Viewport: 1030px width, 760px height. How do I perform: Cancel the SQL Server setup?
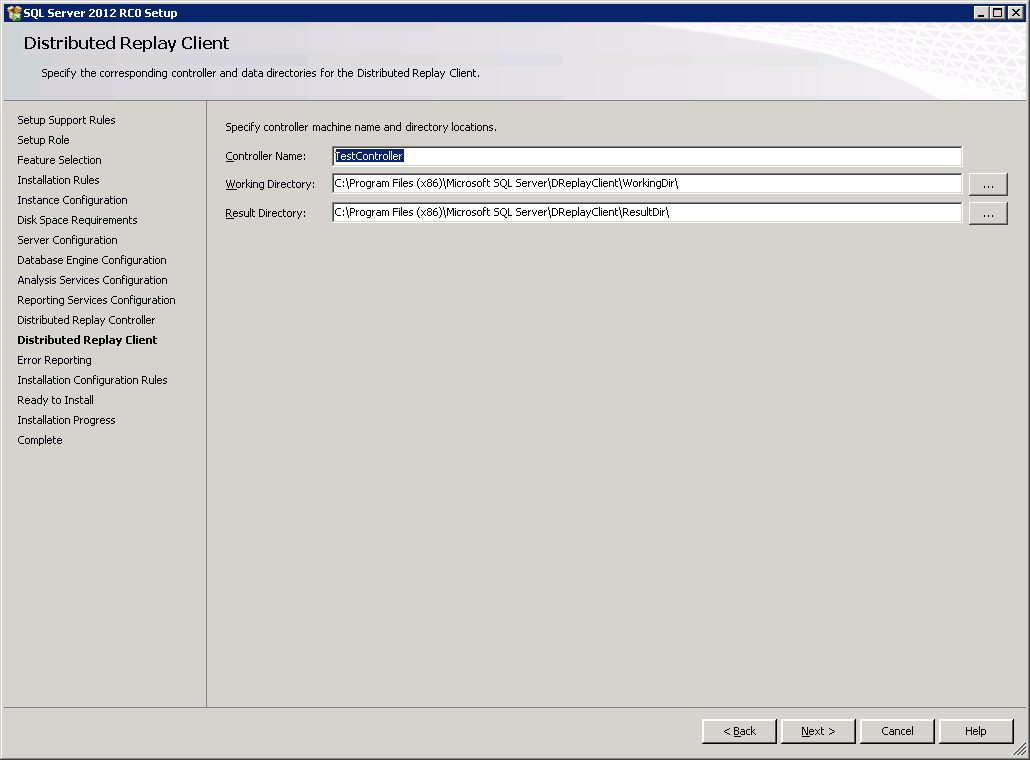[x=897, y=731]
